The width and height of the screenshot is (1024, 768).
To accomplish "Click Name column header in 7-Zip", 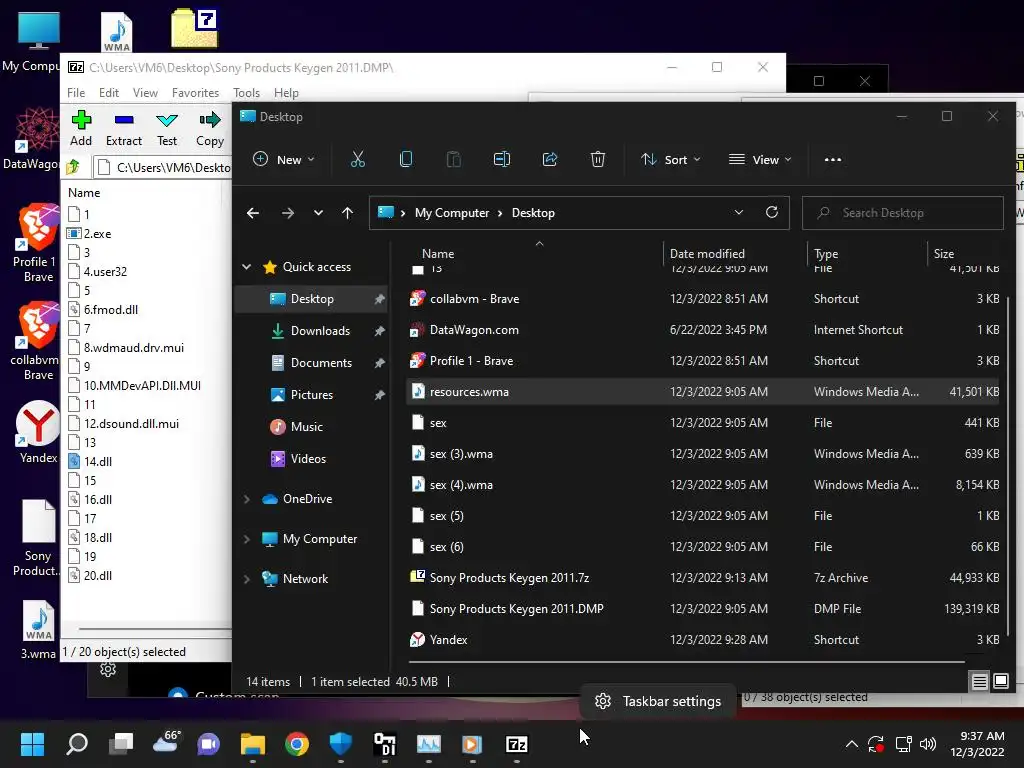I will [x=84, y=193].
